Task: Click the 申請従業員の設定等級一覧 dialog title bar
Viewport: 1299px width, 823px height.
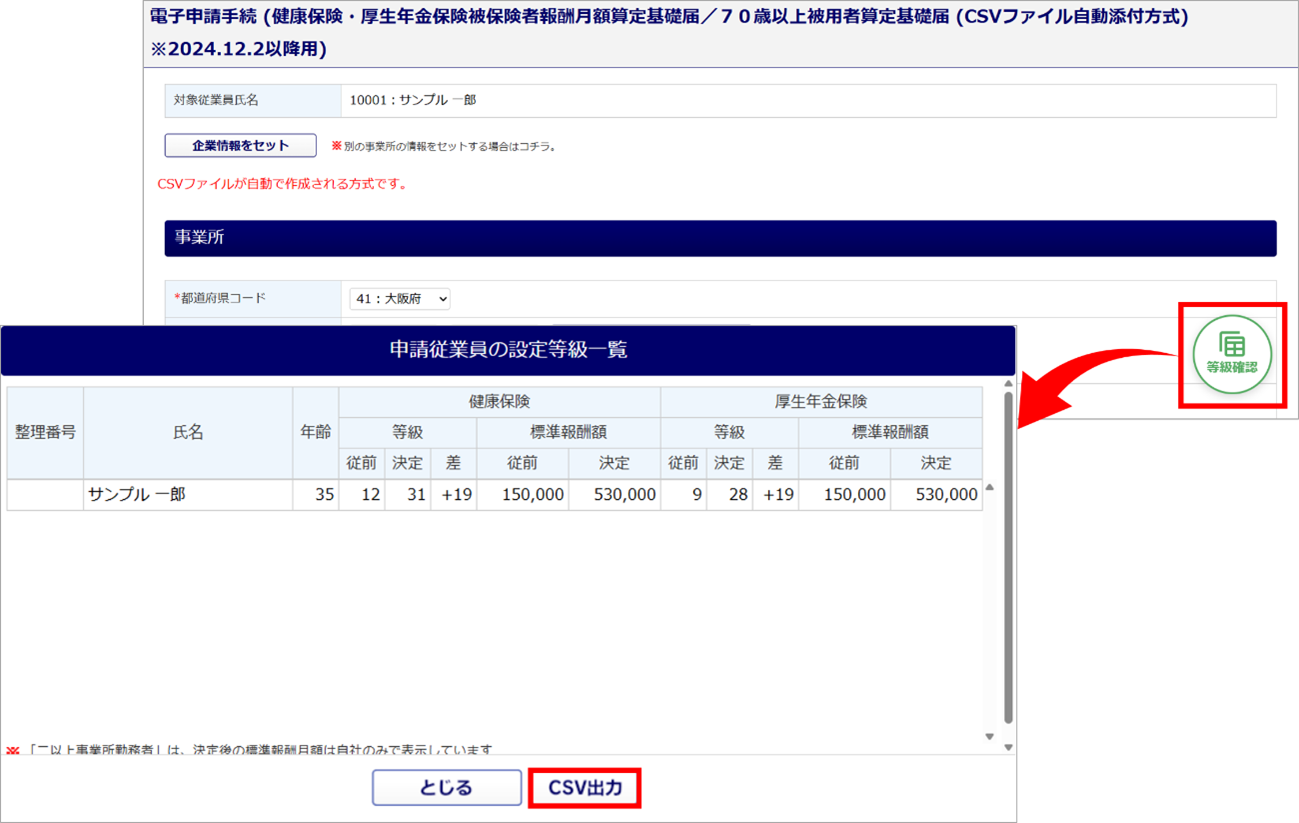Action: pos(508,350)
